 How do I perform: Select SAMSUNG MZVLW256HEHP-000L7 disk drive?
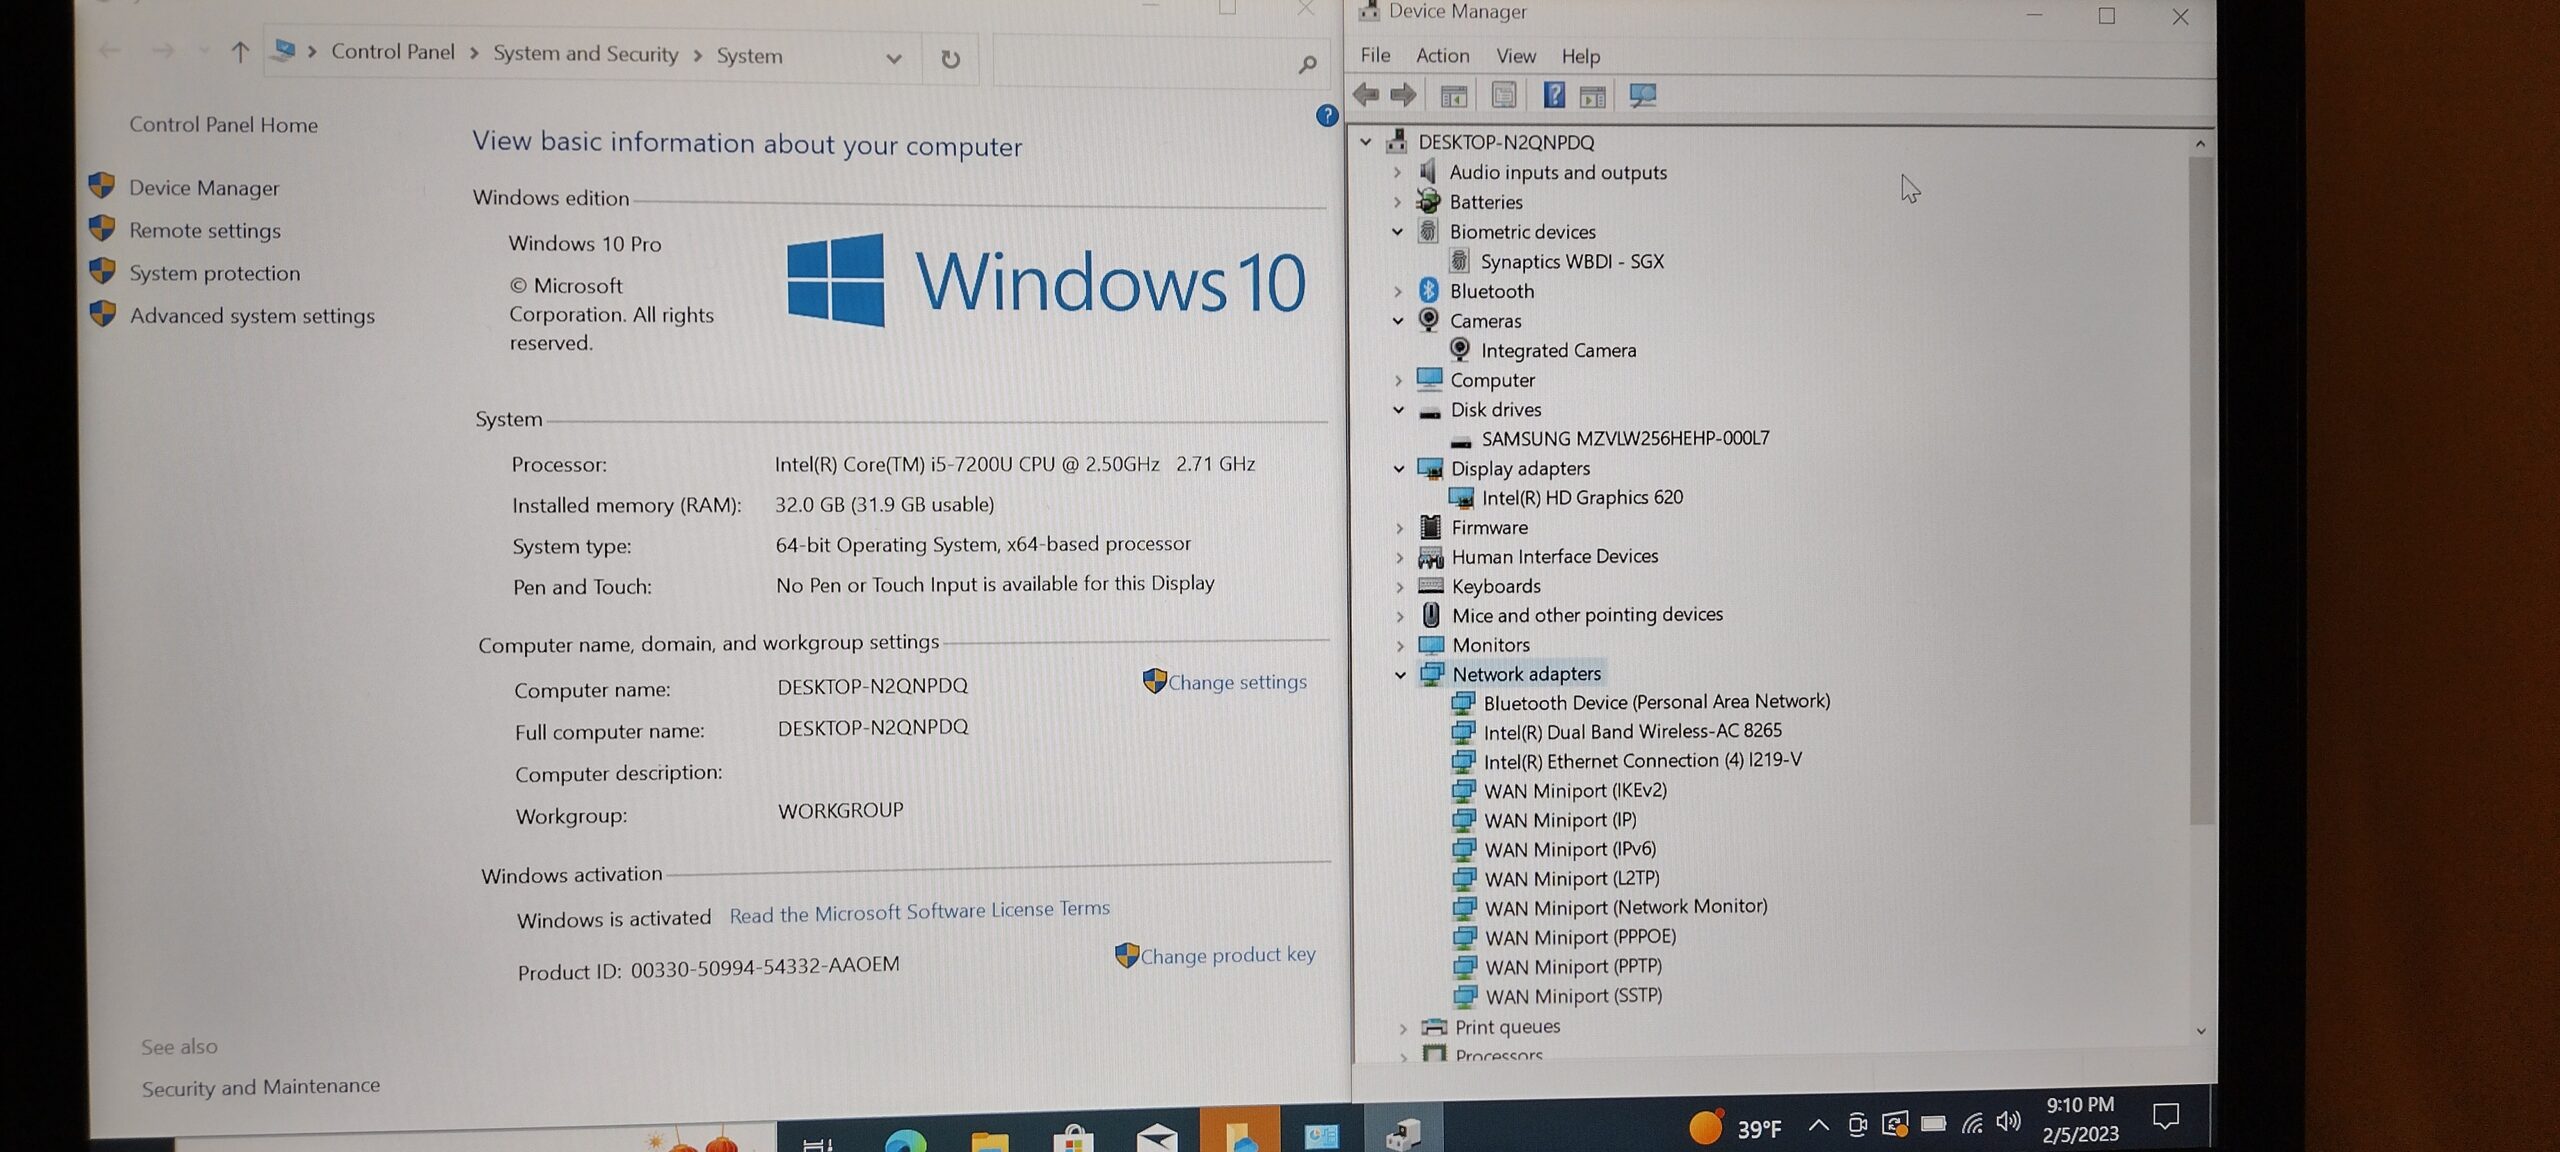1625,439
